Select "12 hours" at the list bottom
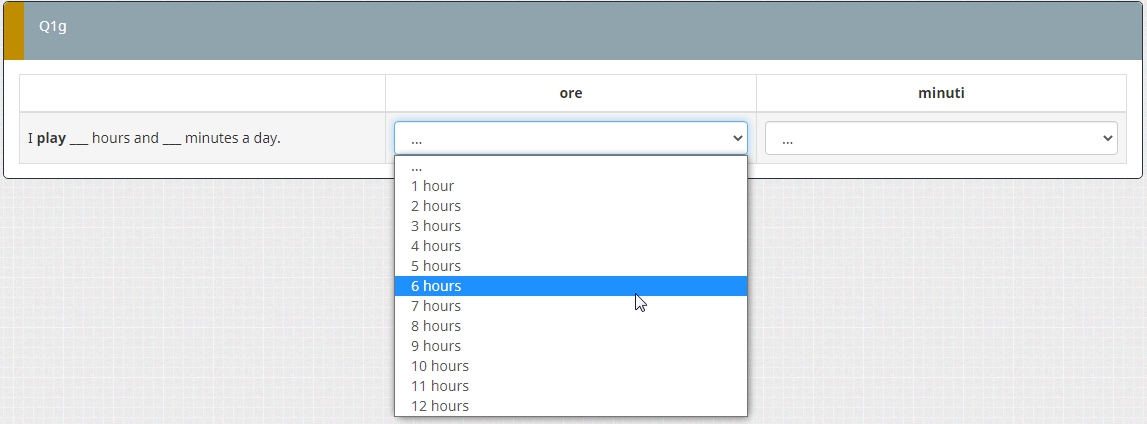Viewport: 1147px width, 424px height. pyautogui.click(x=440, y=406)
